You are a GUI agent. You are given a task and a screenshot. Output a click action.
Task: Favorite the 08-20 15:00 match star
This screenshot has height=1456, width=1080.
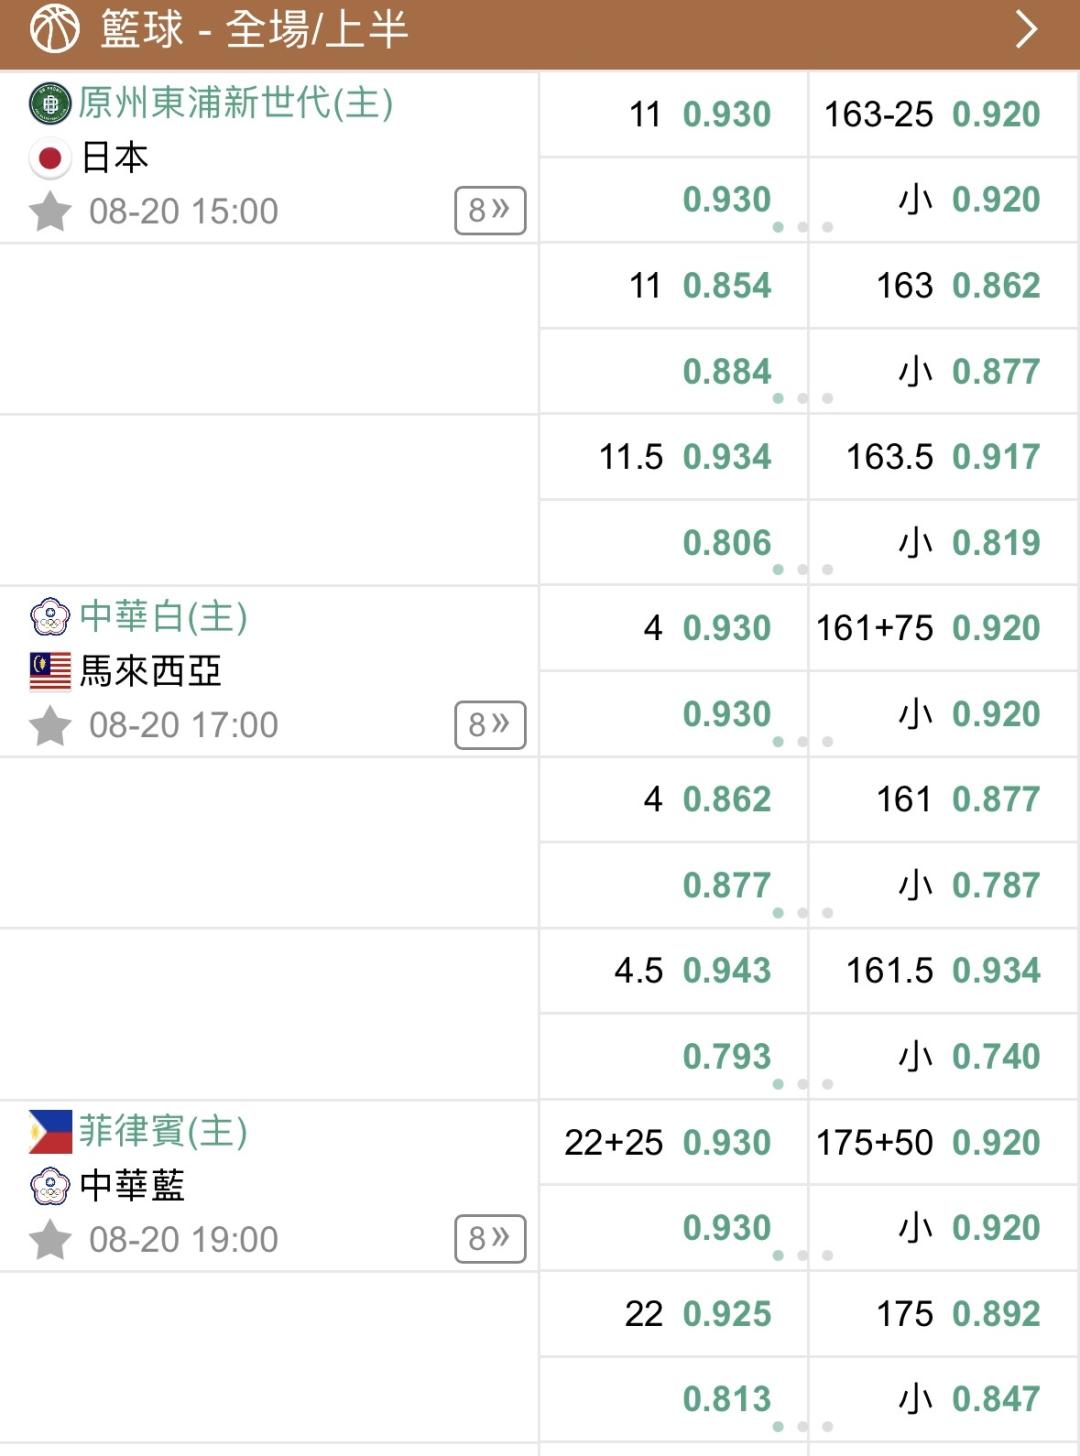pos(50,212)
